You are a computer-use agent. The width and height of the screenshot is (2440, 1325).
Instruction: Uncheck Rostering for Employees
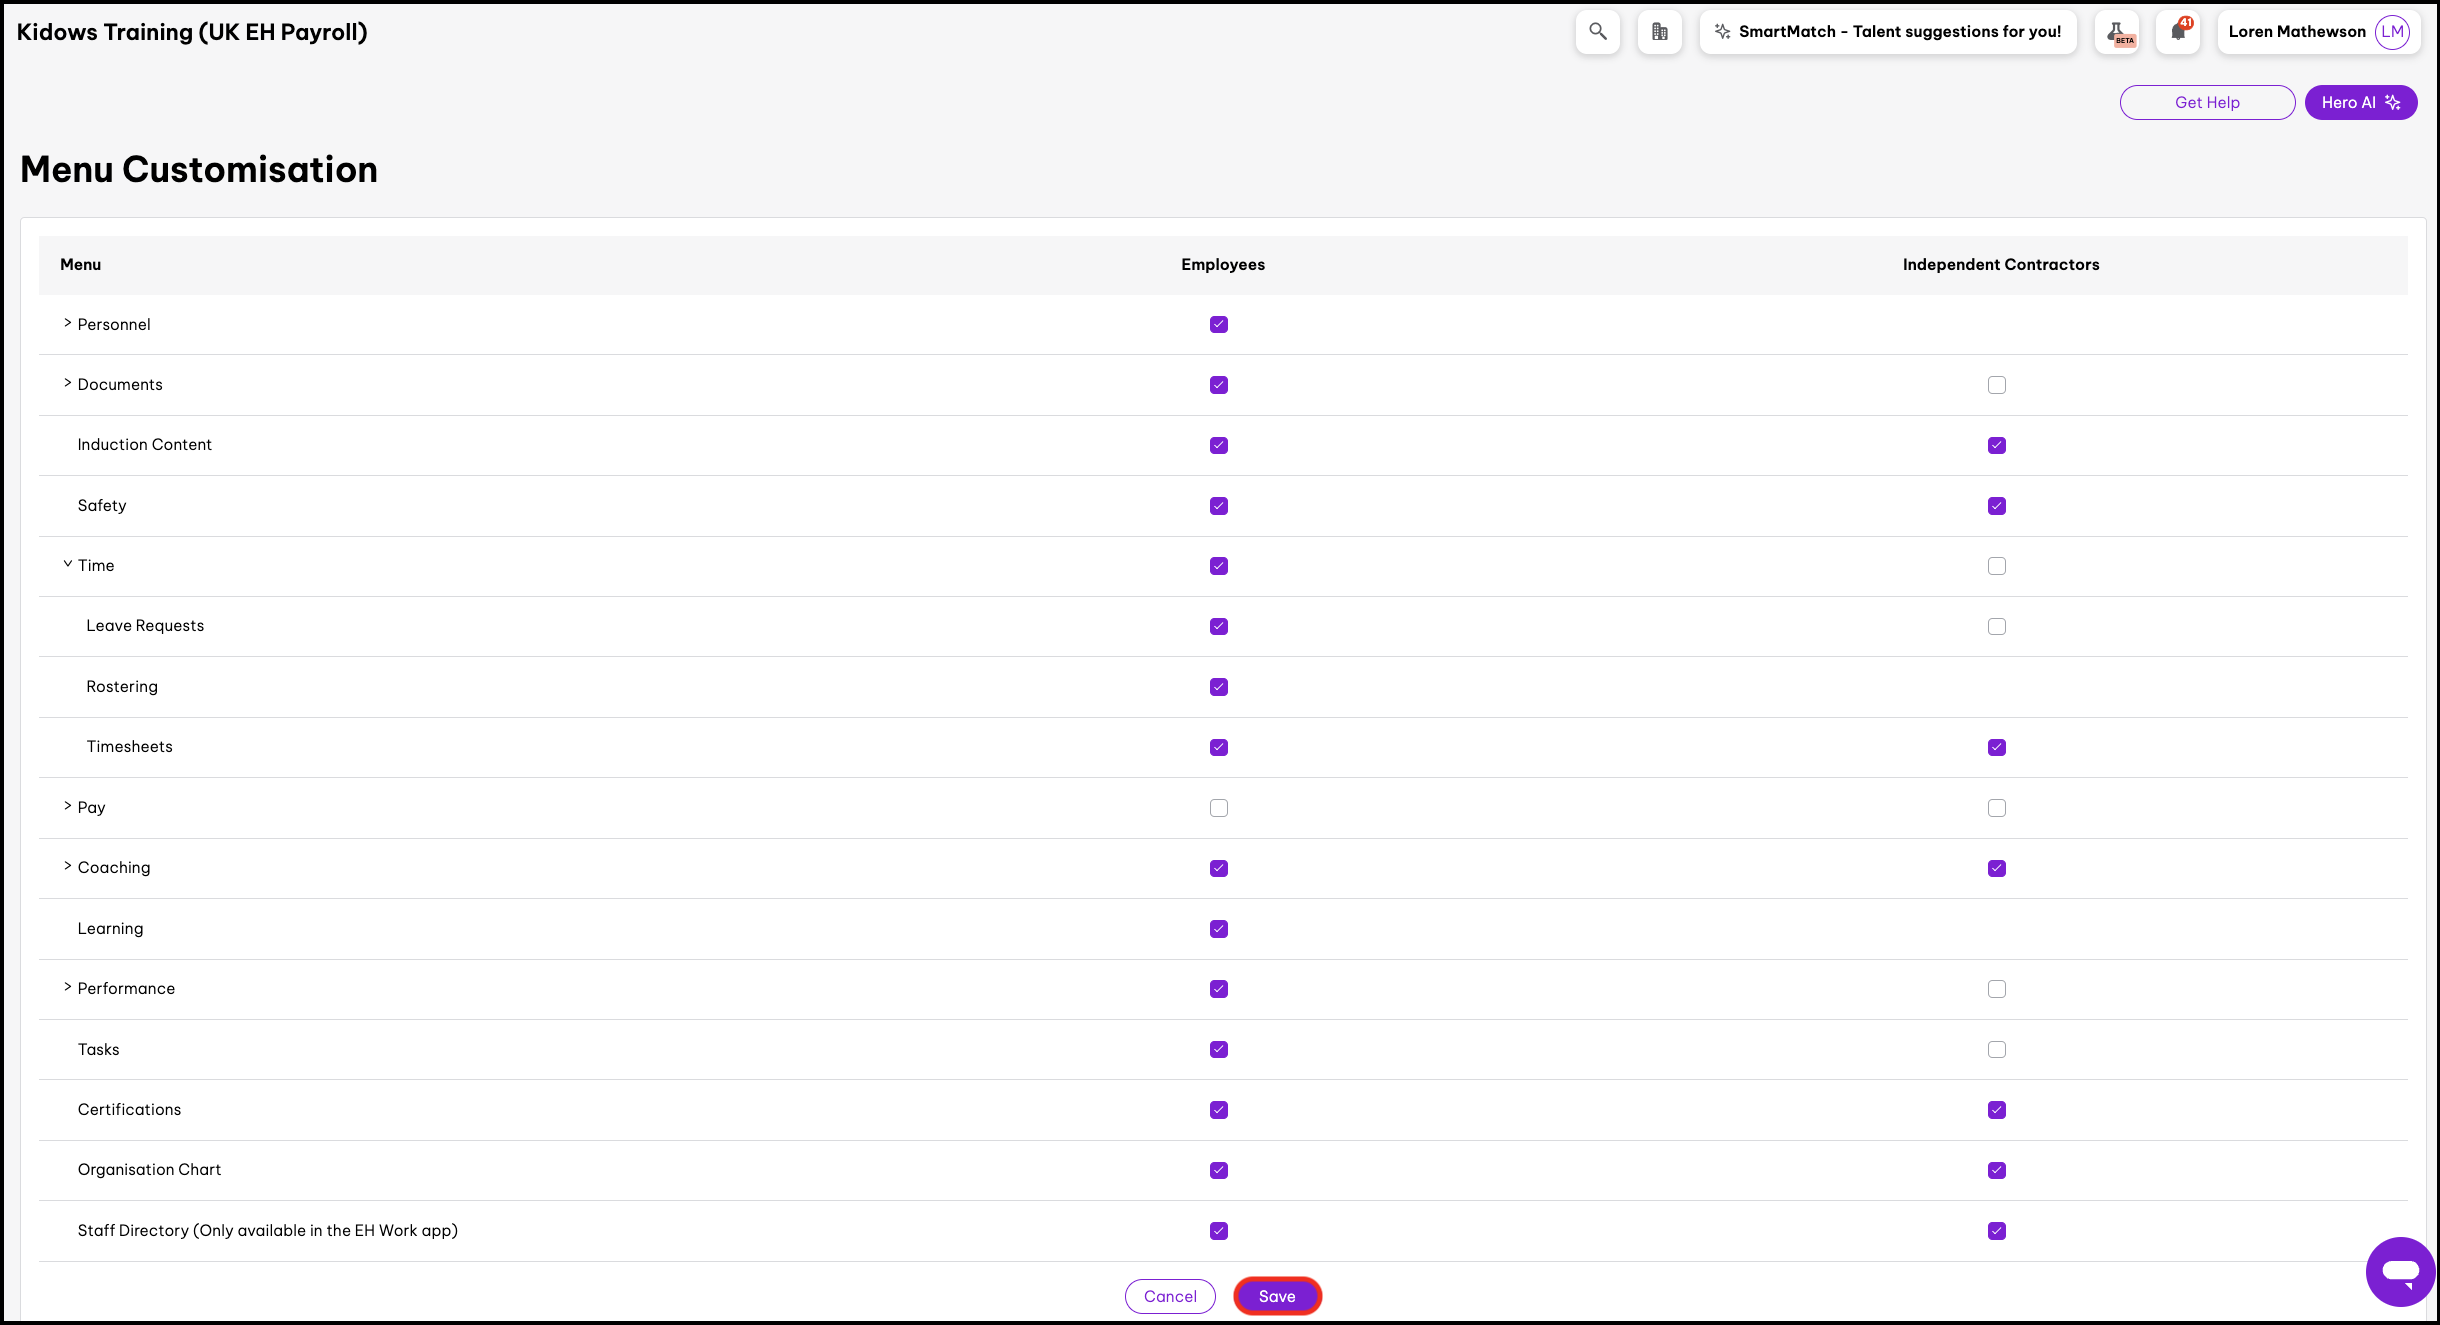[x=1218, y=687]
